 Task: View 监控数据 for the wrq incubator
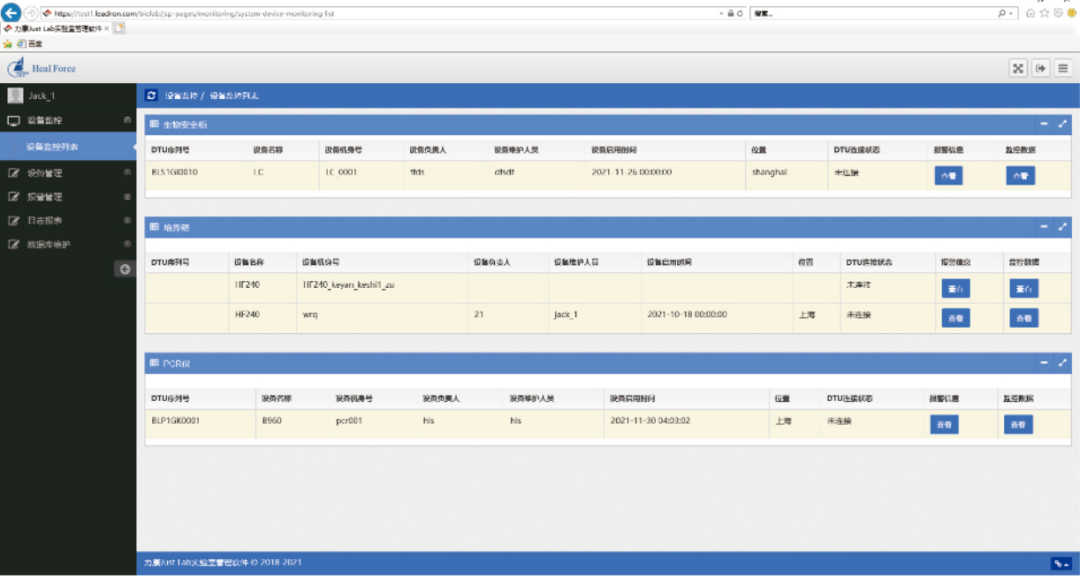1024,318
